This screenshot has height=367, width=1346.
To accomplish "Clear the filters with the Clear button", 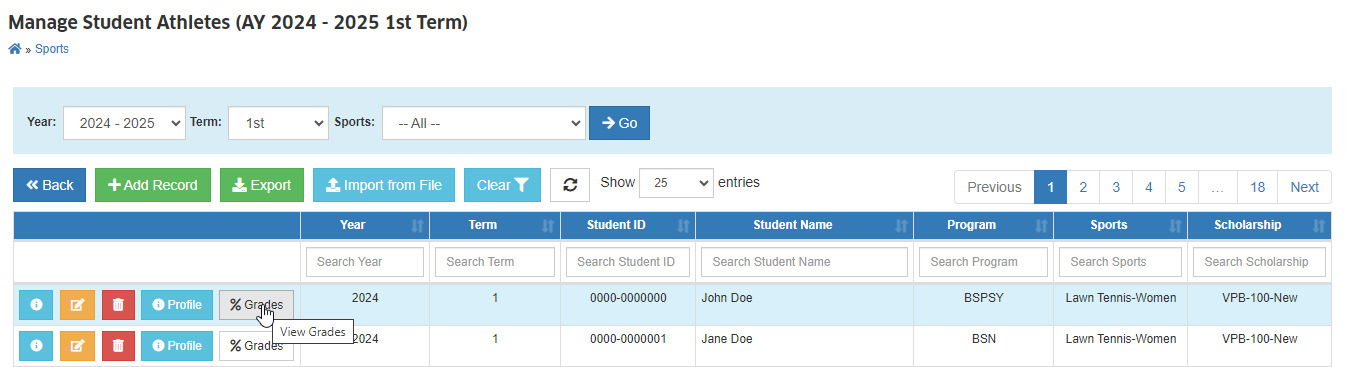I will 502,185.
